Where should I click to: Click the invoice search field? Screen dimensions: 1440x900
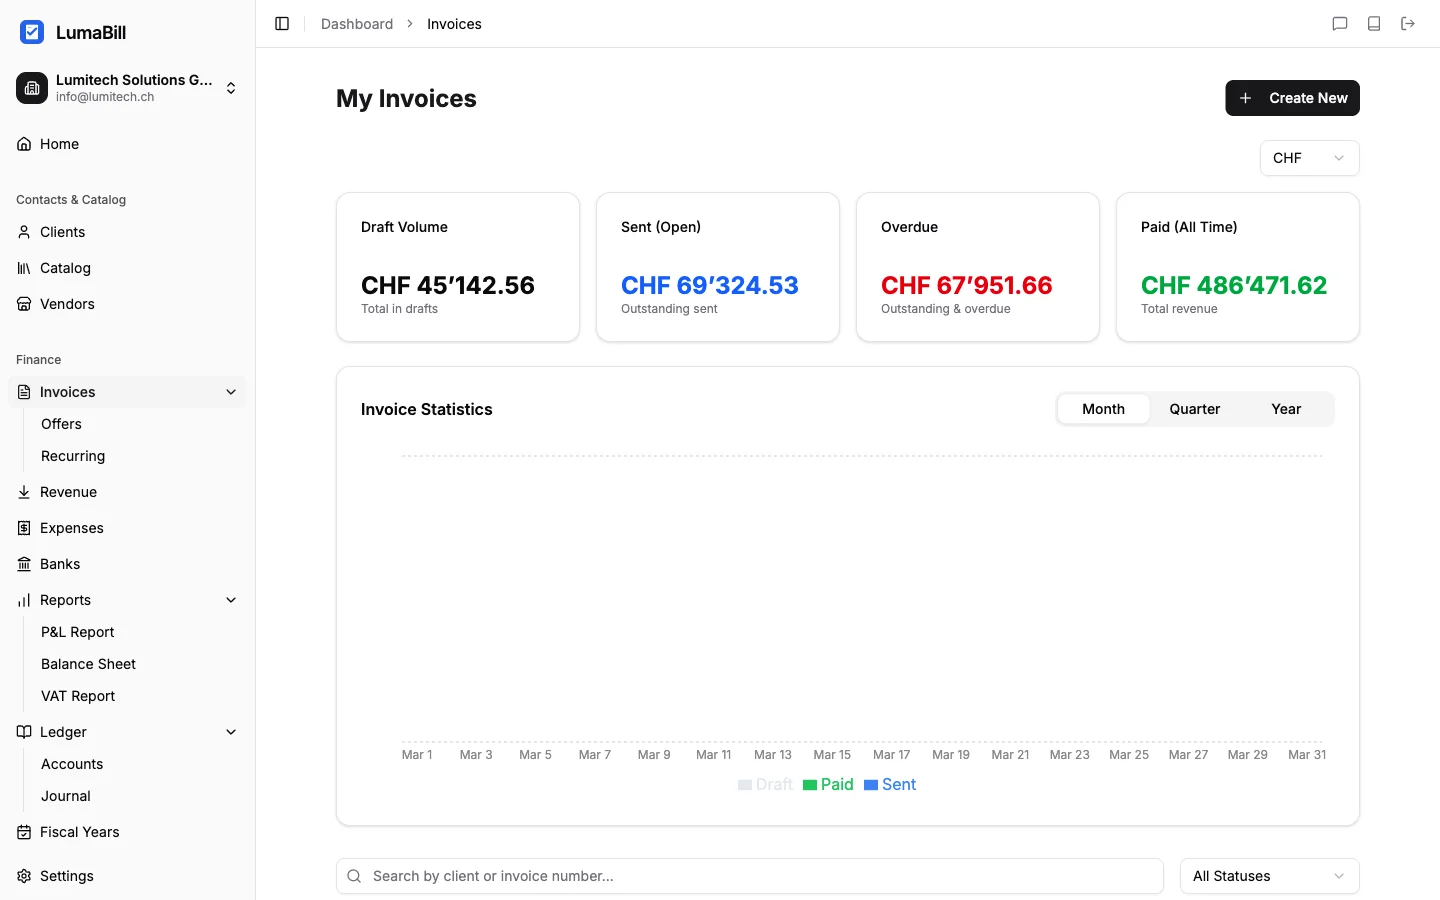749,876
